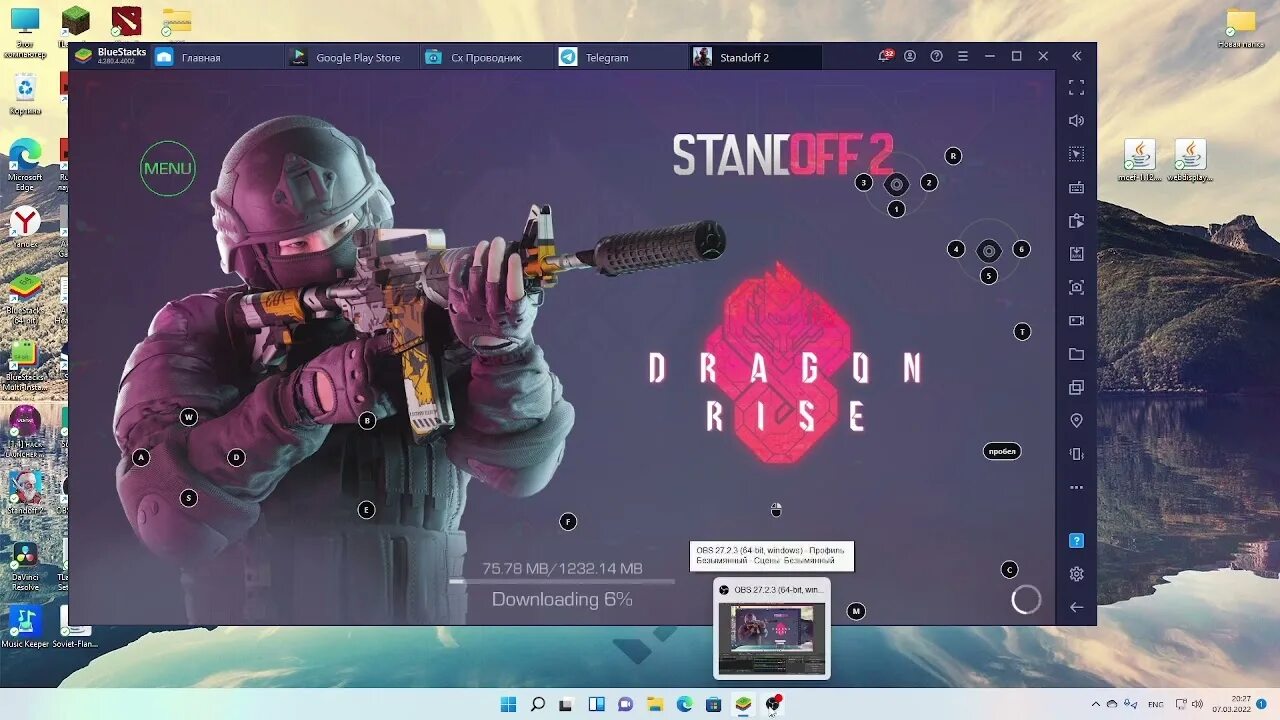Take a screenshot with the sidebar camera icon

[1076, 287]
